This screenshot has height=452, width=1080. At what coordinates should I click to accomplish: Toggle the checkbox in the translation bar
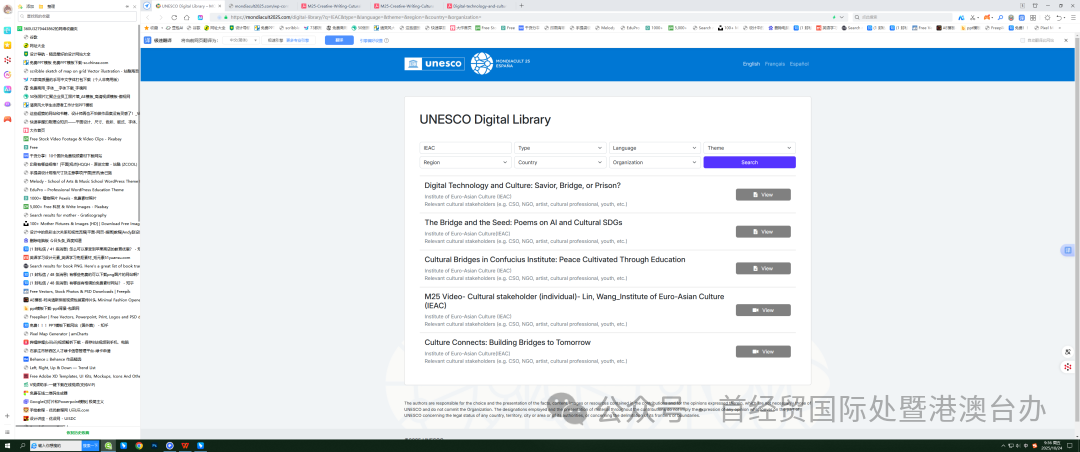click(1022, 40)
